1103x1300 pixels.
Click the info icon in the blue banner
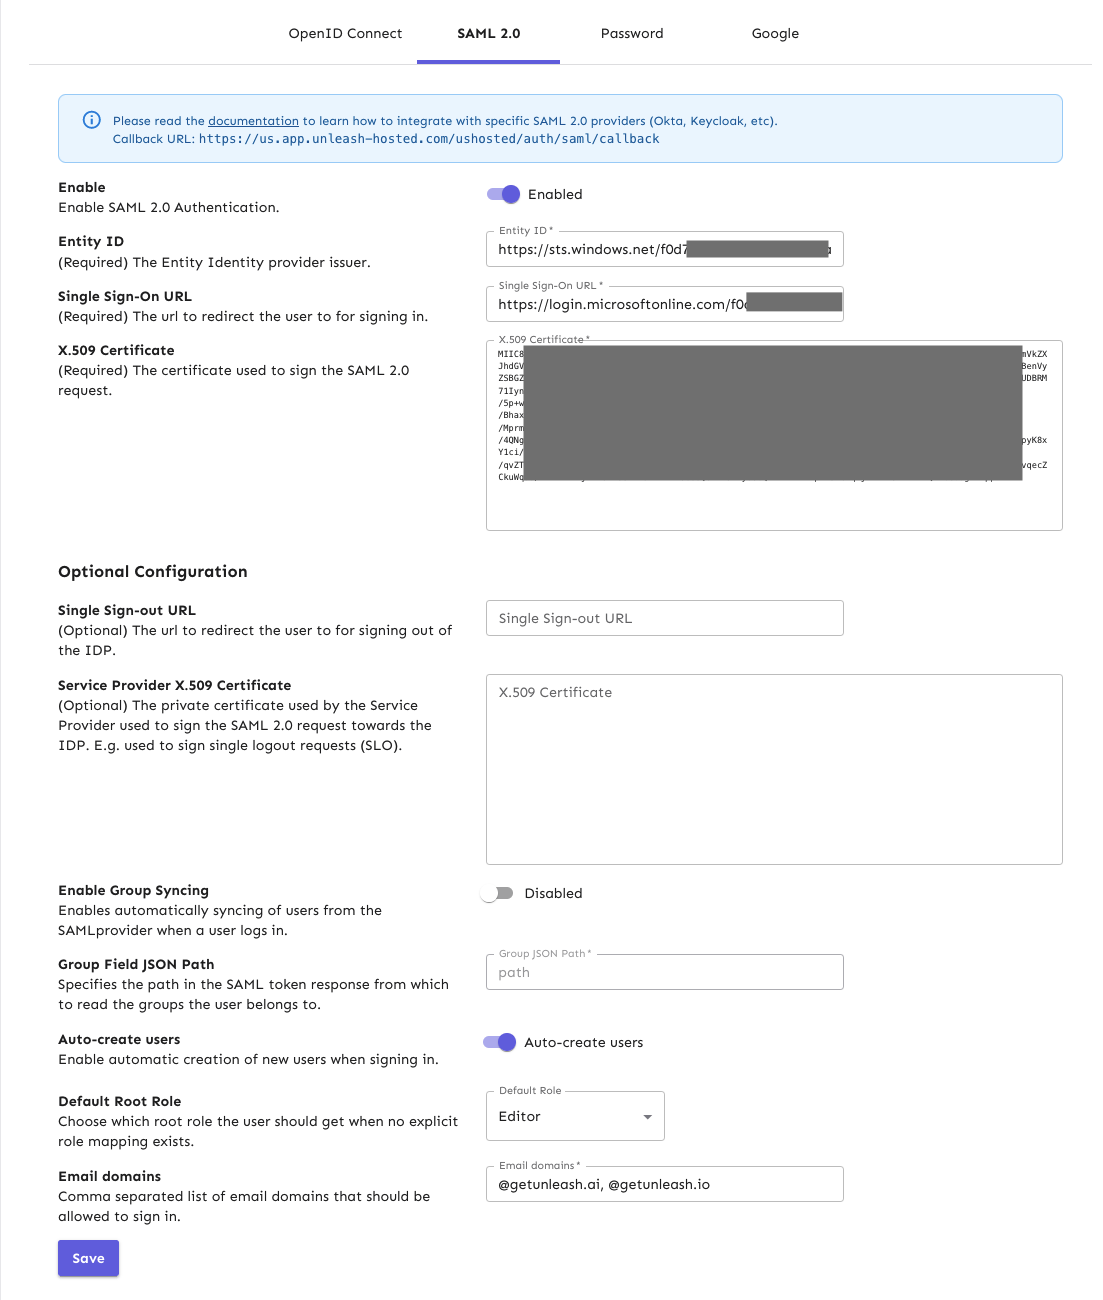tap(91, 120)
